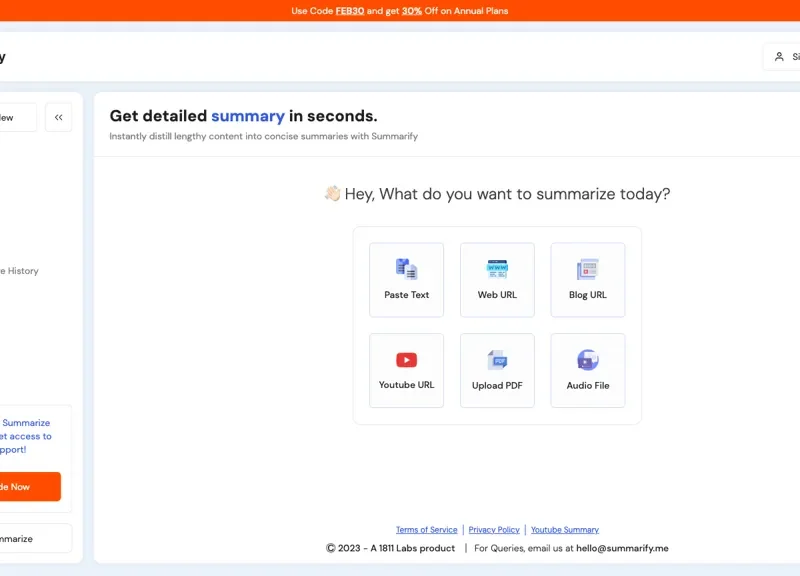The height and width of the screenshot is (576, 800).
Task: View the Privacy Policy
Action: pyautogui.click(x=494, y=529)
